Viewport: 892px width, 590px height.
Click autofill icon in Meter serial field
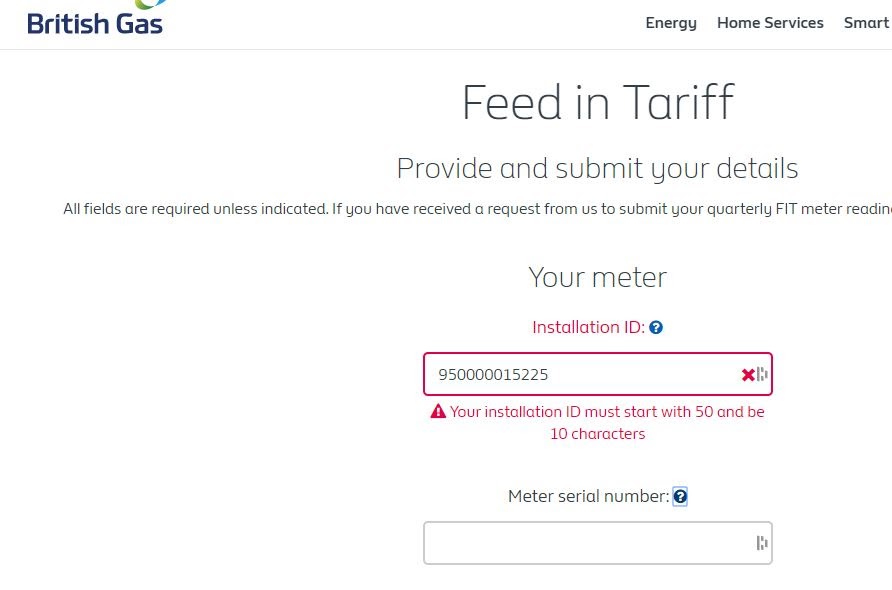pyautogui.click(x=762, y=543)
